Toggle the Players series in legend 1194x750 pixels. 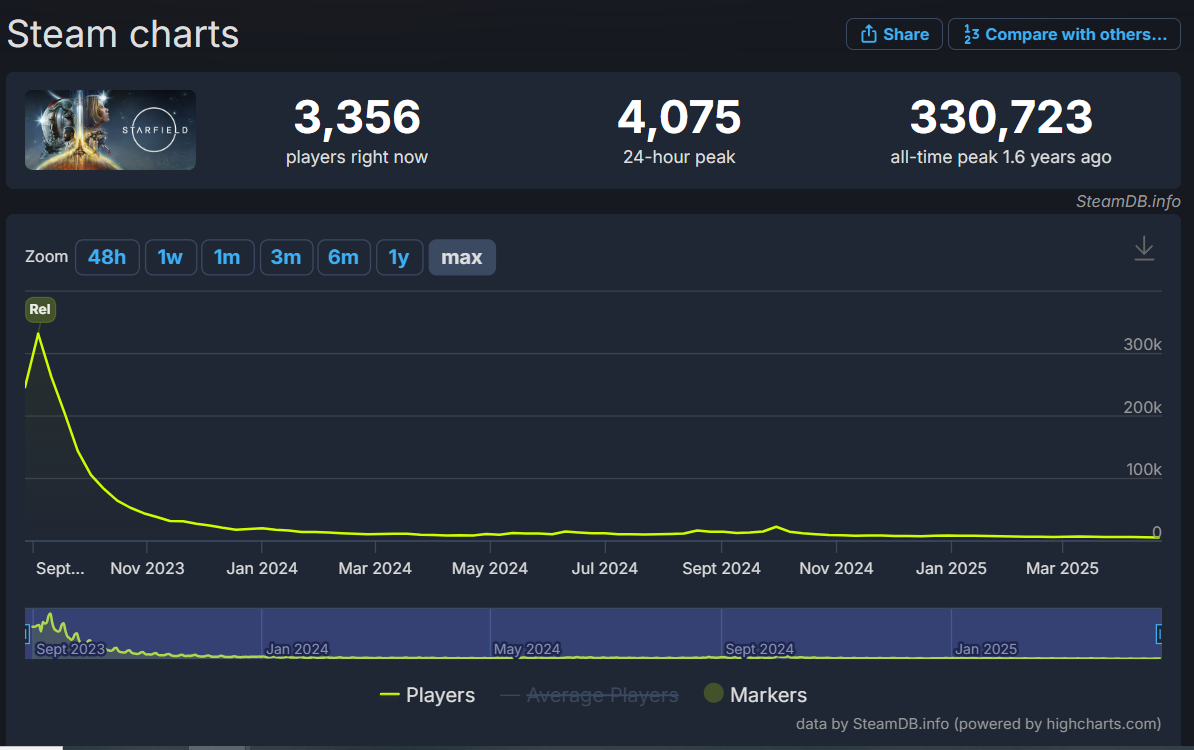tap(427, 694)
